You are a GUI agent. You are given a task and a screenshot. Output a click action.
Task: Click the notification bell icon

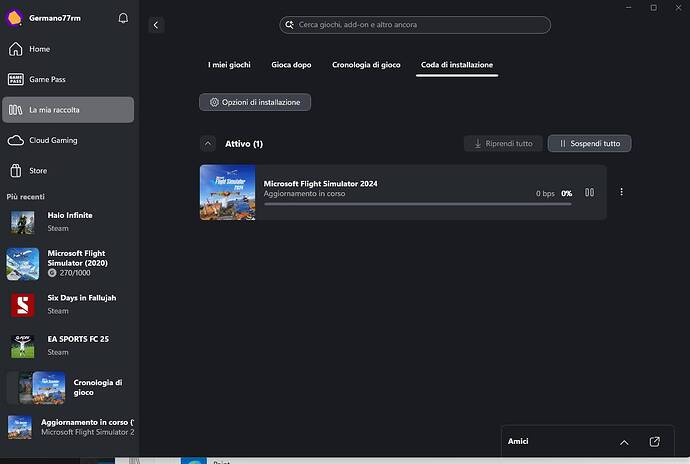click(x=123, y=18)
